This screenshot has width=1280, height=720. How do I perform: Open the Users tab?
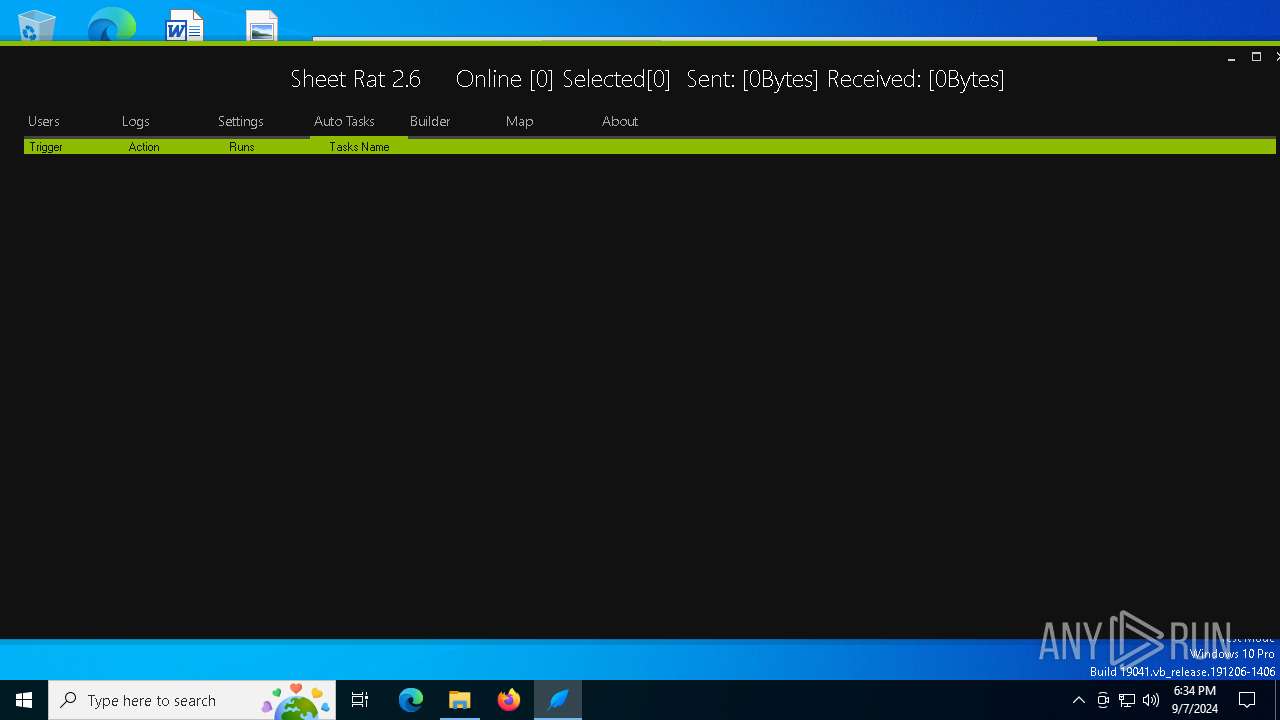44,121
